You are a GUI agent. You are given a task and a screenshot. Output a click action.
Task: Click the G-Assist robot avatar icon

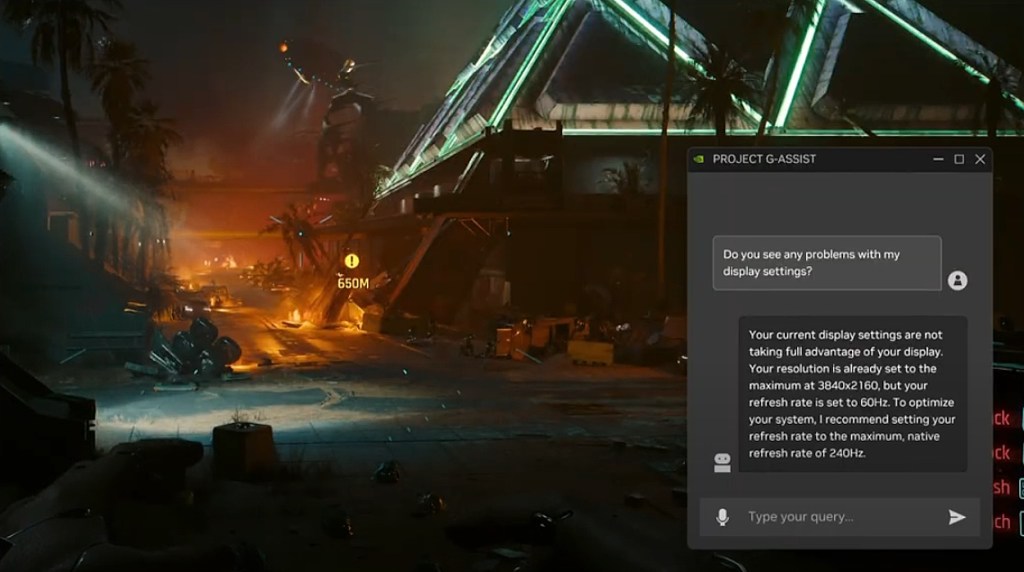click(722, 462)
